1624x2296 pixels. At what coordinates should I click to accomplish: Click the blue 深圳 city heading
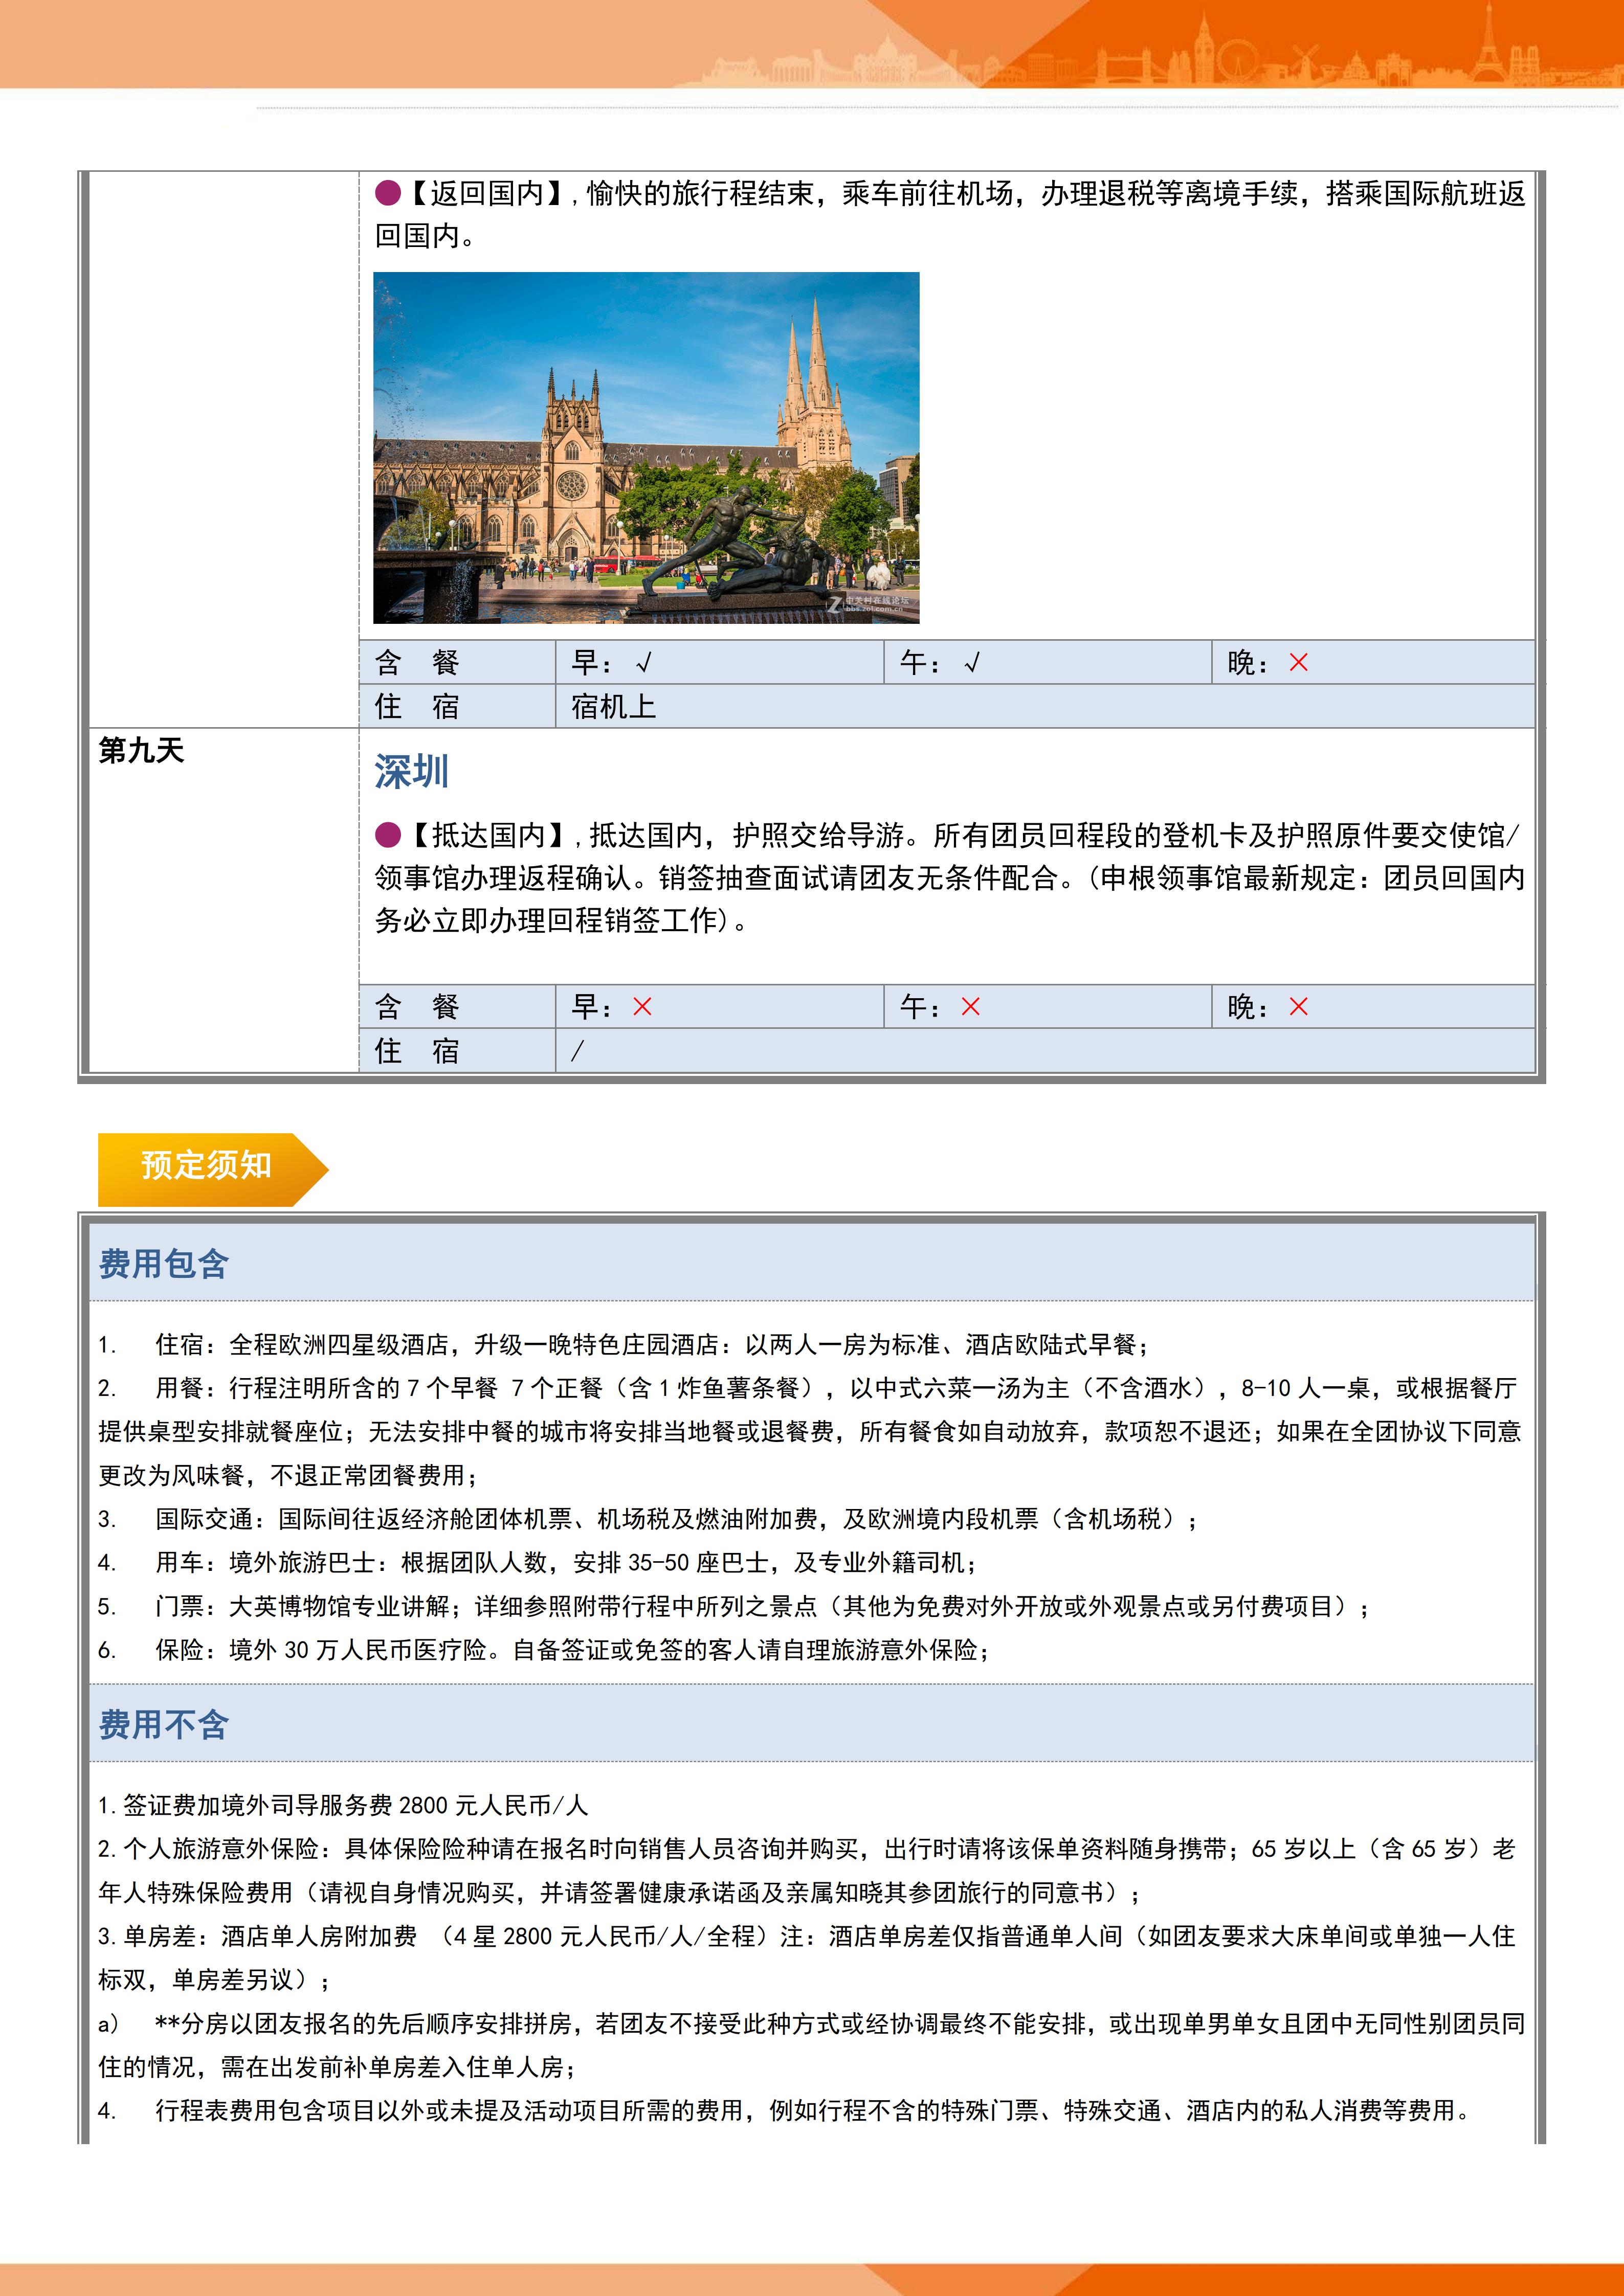pyautogui.click(x=411, y=772)
